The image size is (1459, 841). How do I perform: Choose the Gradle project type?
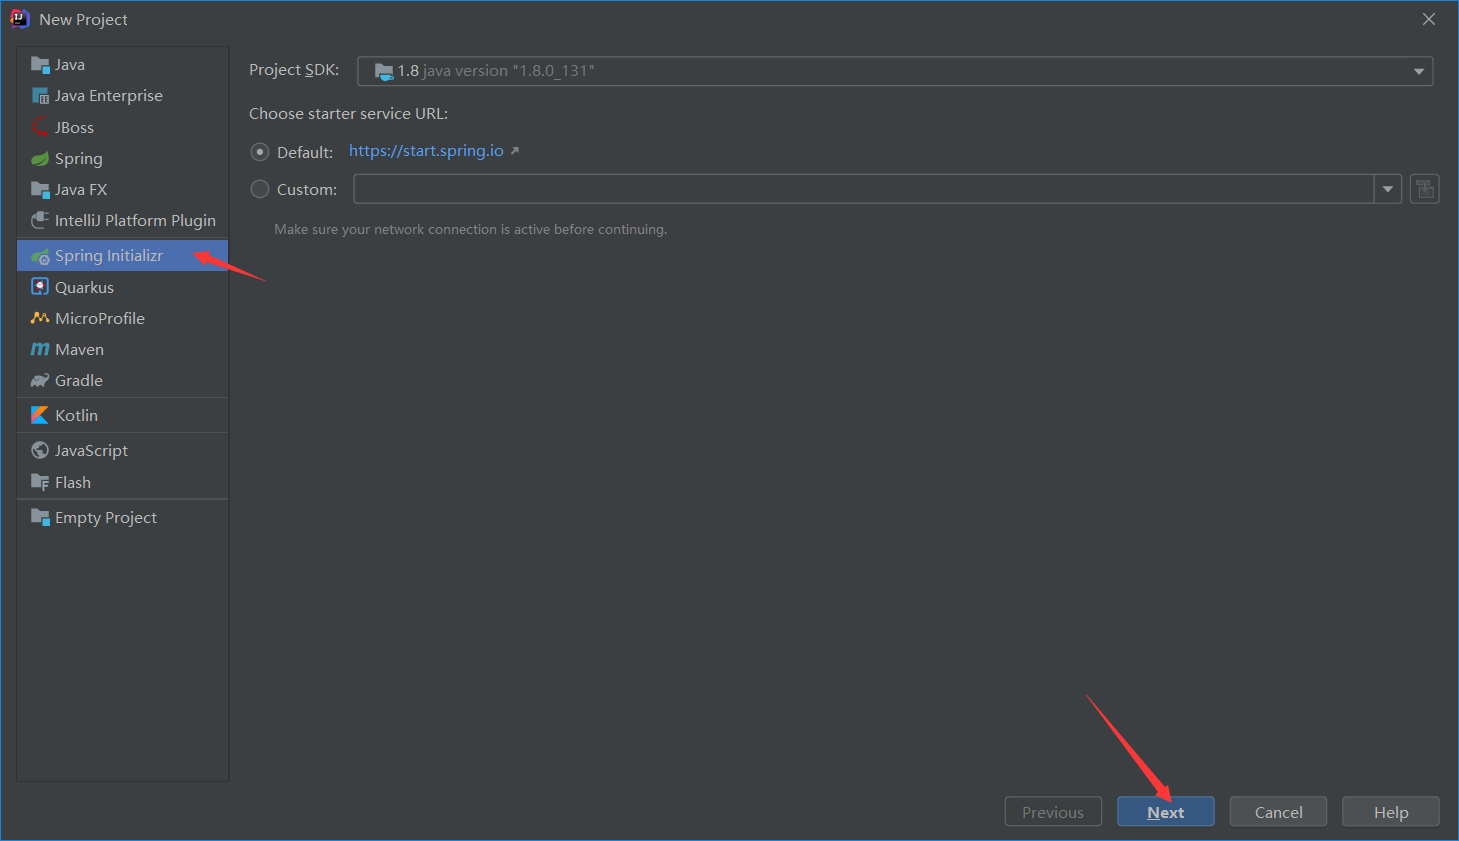(x=123, y=380)
